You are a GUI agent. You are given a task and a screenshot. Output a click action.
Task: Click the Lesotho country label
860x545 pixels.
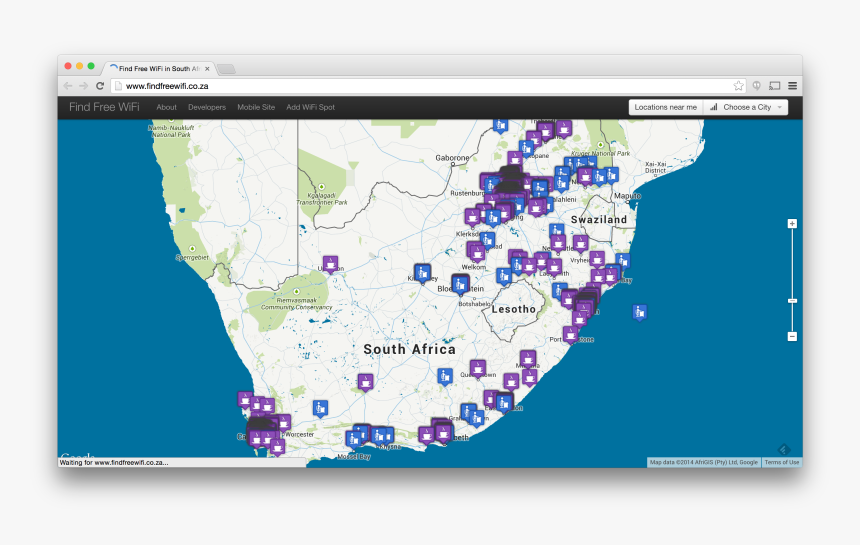tap(513, 309)
